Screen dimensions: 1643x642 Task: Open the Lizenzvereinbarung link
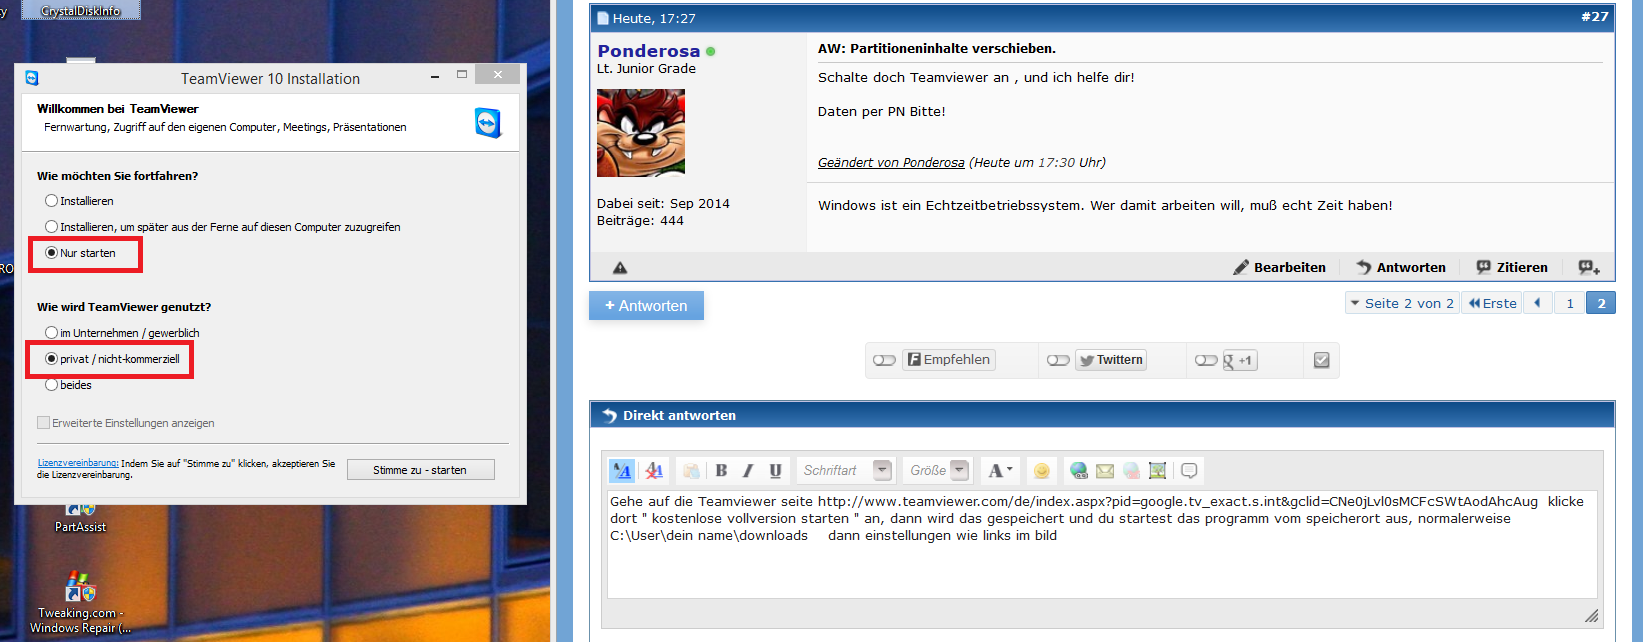click(x=78, y=463)
